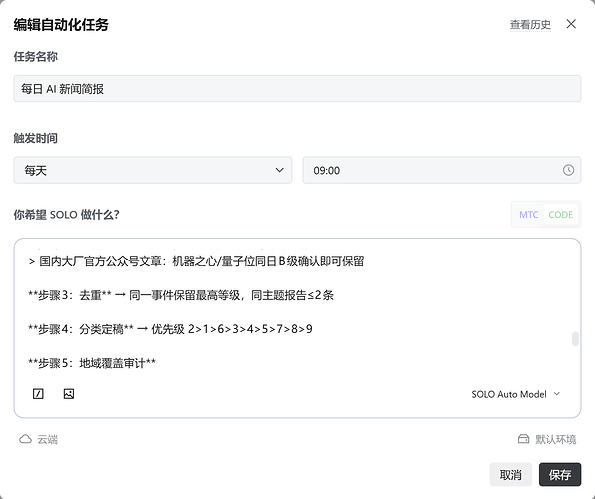Image resolution: width=595 pixels, height=499 pixels.
Task: Click the slash command icon in prompt box
Action: point(38,394)
